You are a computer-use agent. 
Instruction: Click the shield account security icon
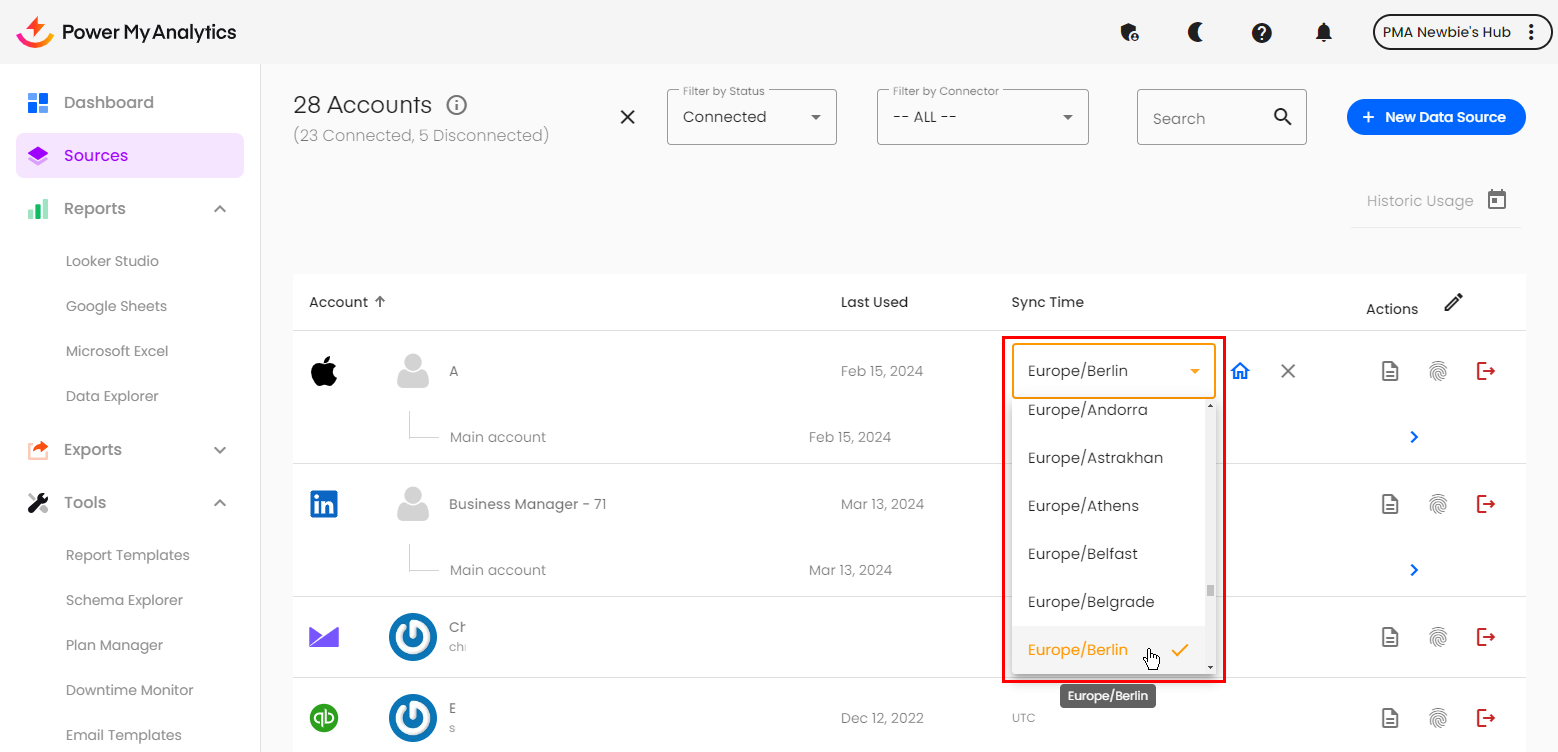click(1129, 33)
